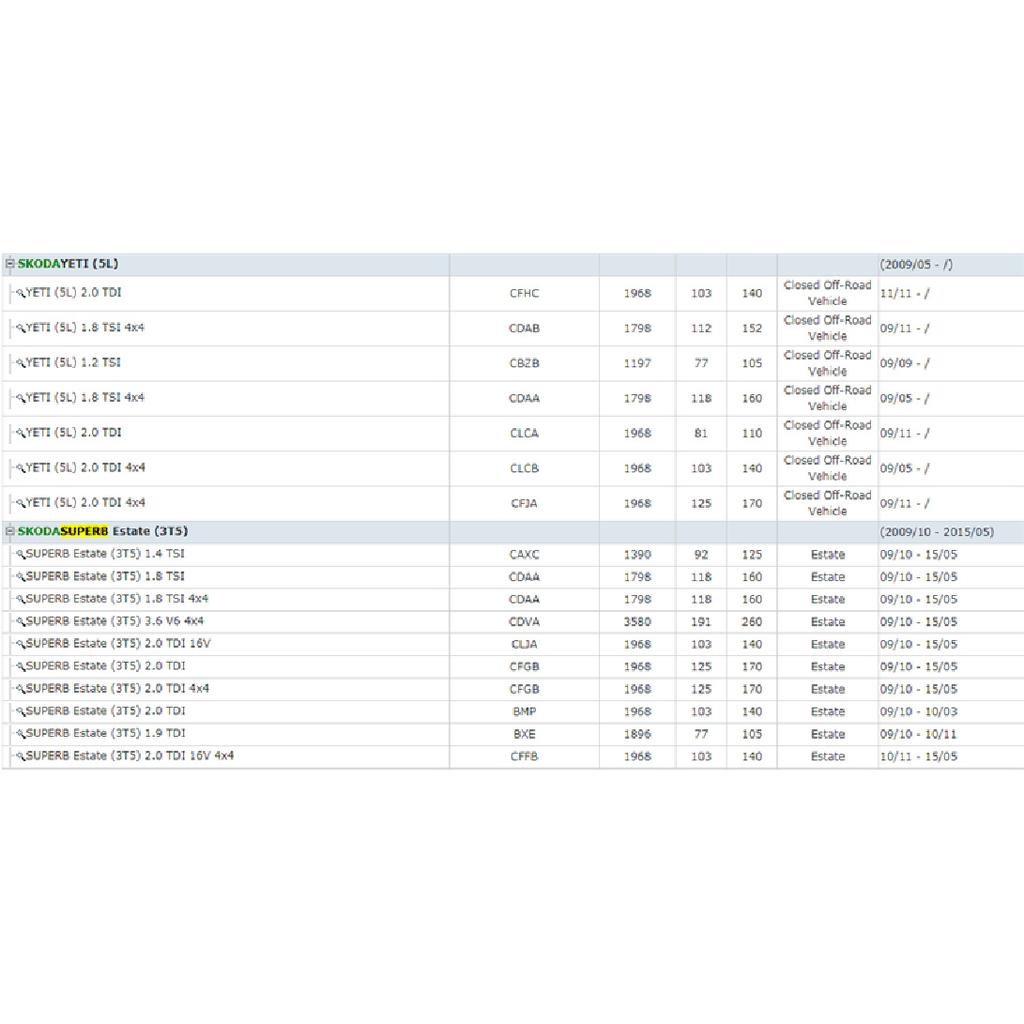Click the date range (2009/10 - 2015/05)
1024x1024 pixels.
(x=937, y=532)
